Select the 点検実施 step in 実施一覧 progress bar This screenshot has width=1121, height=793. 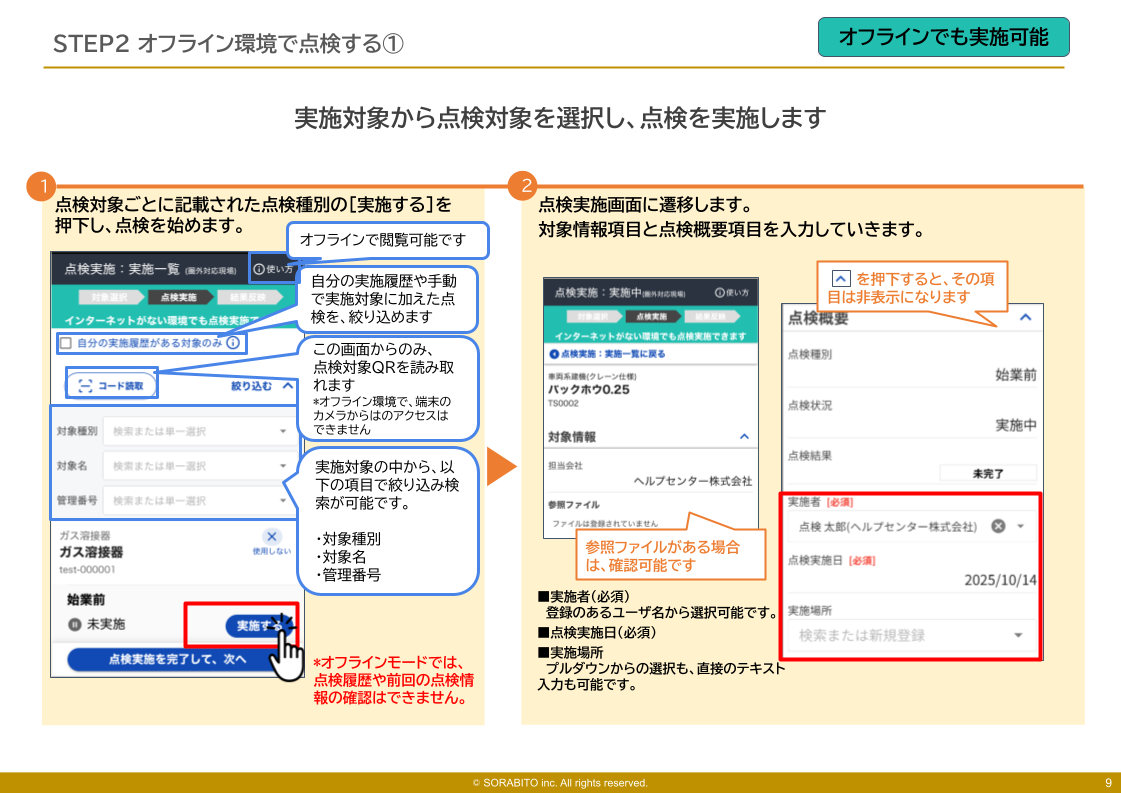coord(178,297)
